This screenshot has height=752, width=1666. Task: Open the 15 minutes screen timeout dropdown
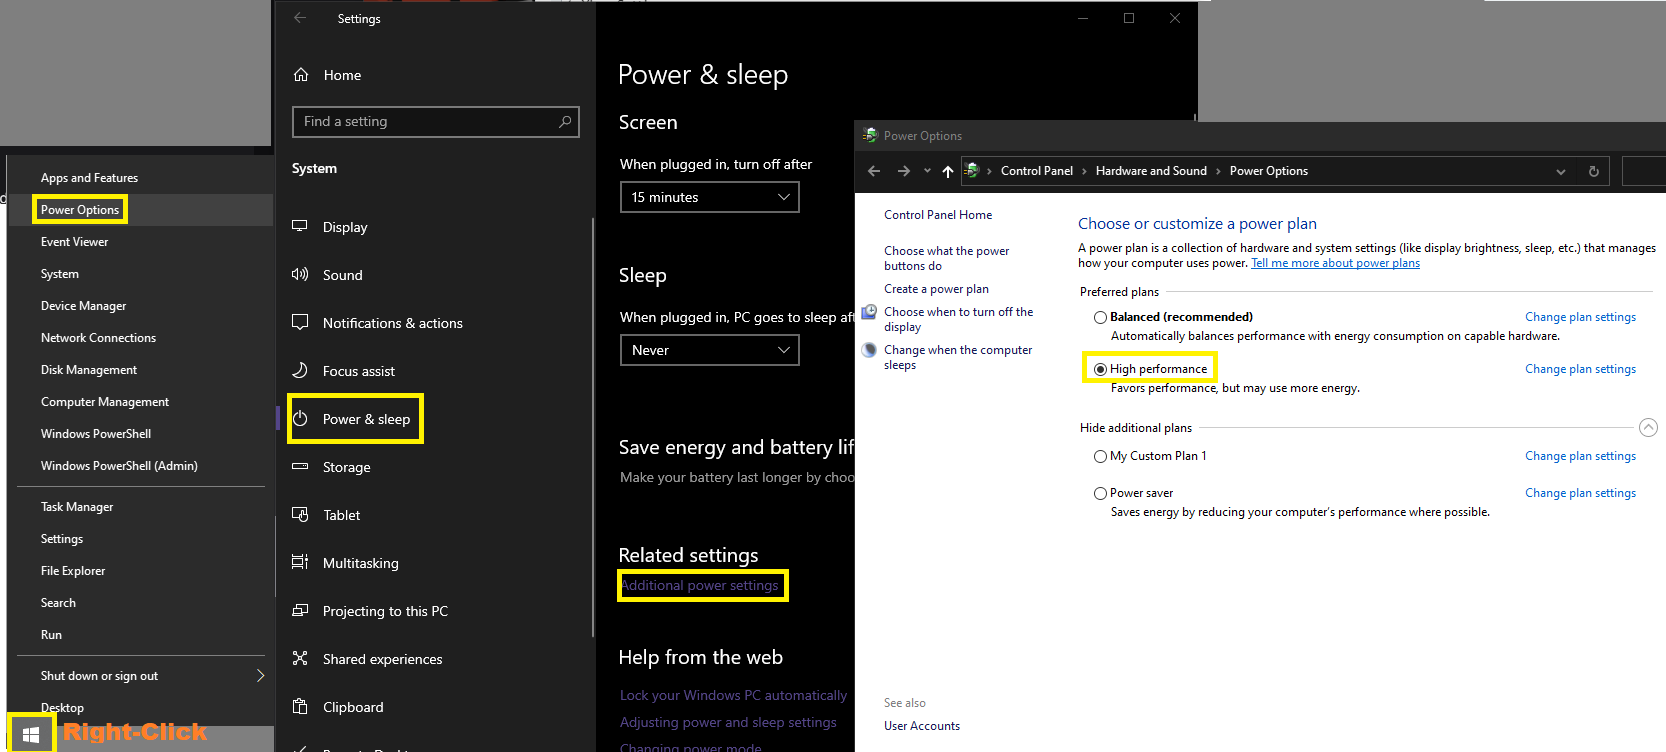709,197
